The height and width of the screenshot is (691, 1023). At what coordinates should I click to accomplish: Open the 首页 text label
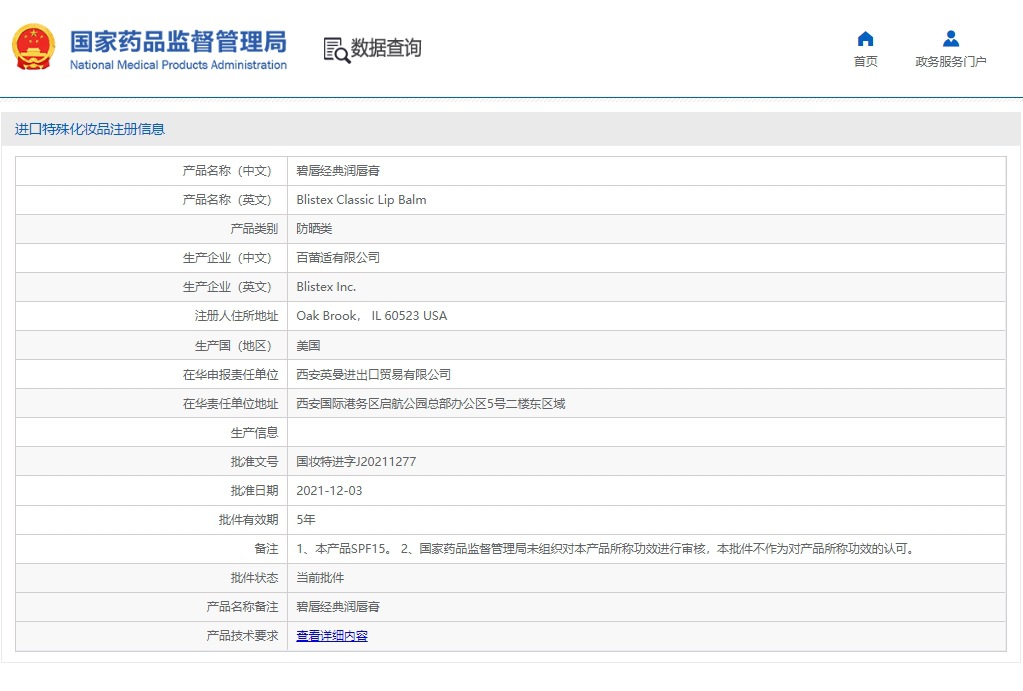[x=865, y=62]
